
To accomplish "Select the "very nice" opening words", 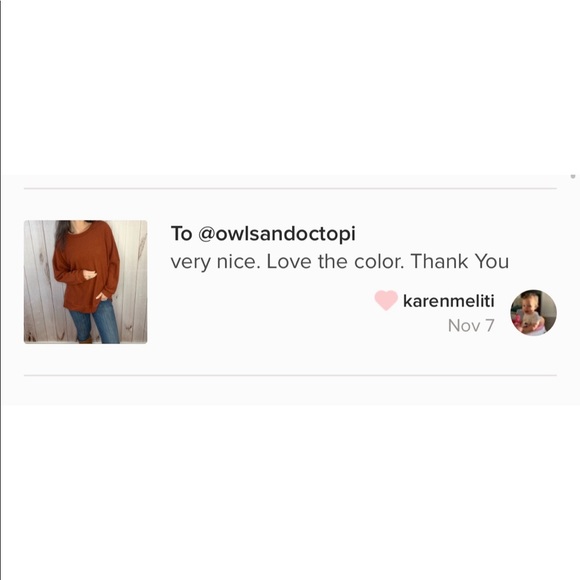I will [x=213, y=262].
